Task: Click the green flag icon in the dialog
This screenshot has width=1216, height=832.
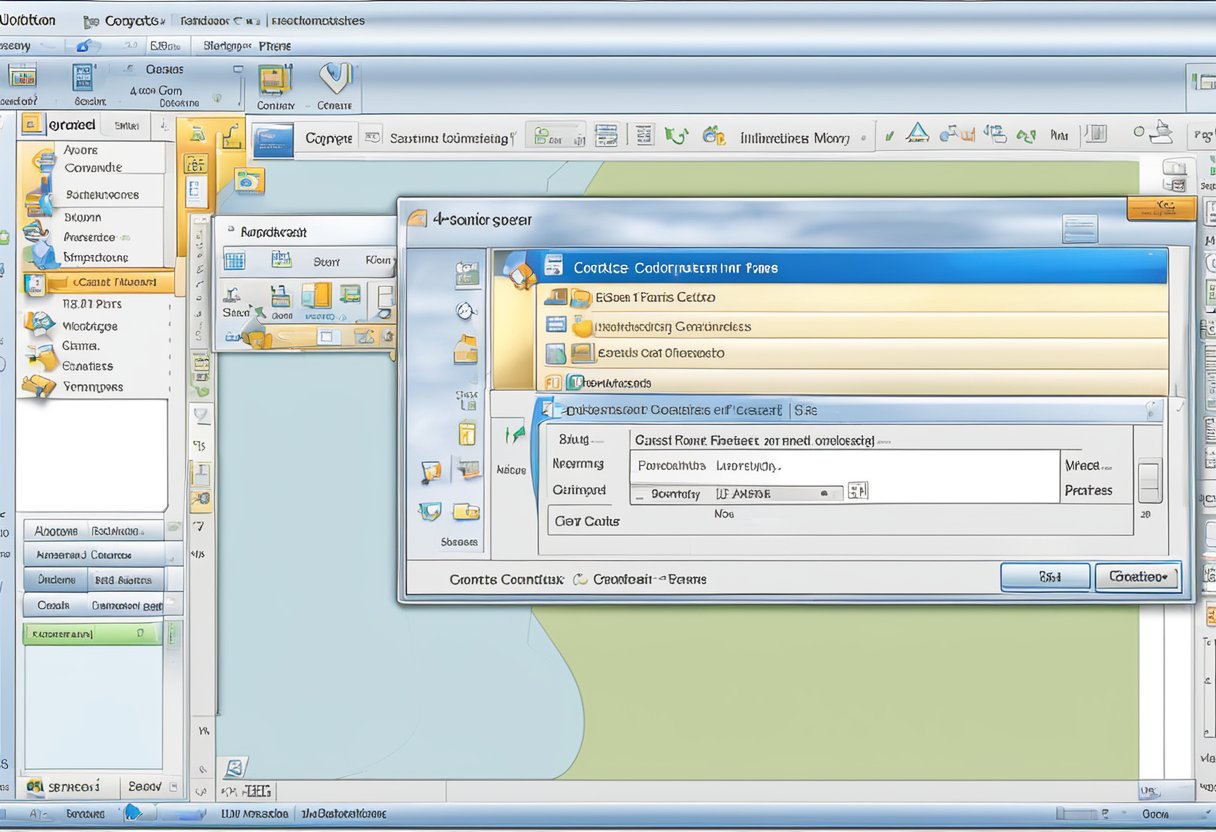Action: pos(517,436)
